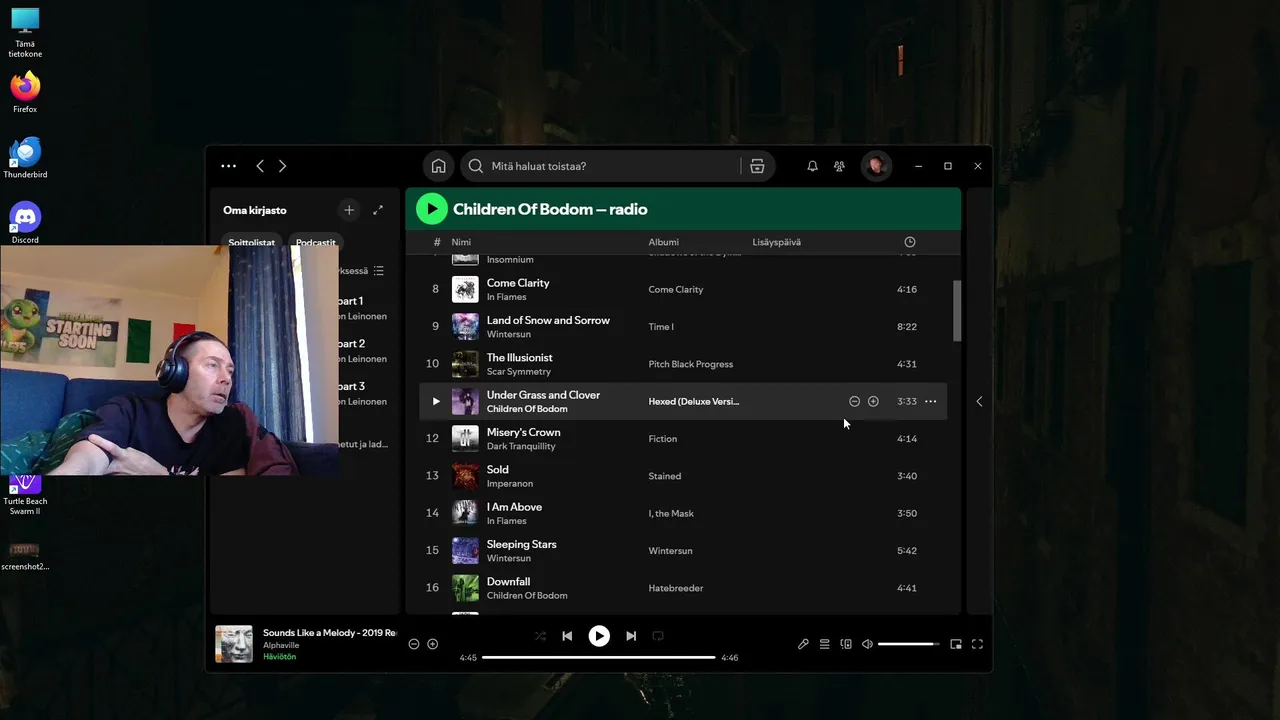
Task: Open the friend activity icon
Action: pos(839,166)
